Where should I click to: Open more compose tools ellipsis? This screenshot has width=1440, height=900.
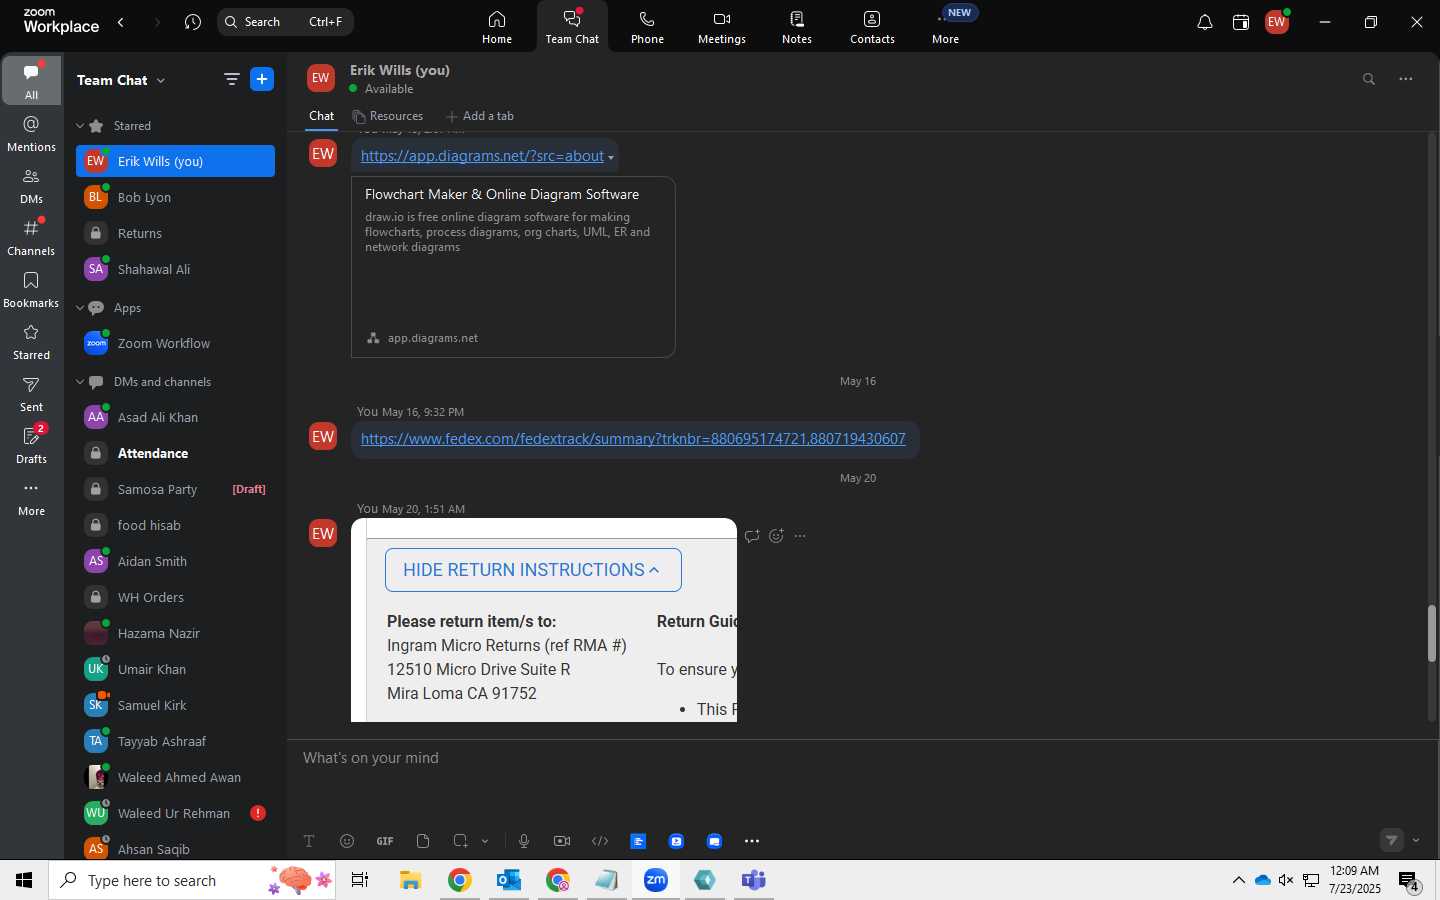point(752,841)
